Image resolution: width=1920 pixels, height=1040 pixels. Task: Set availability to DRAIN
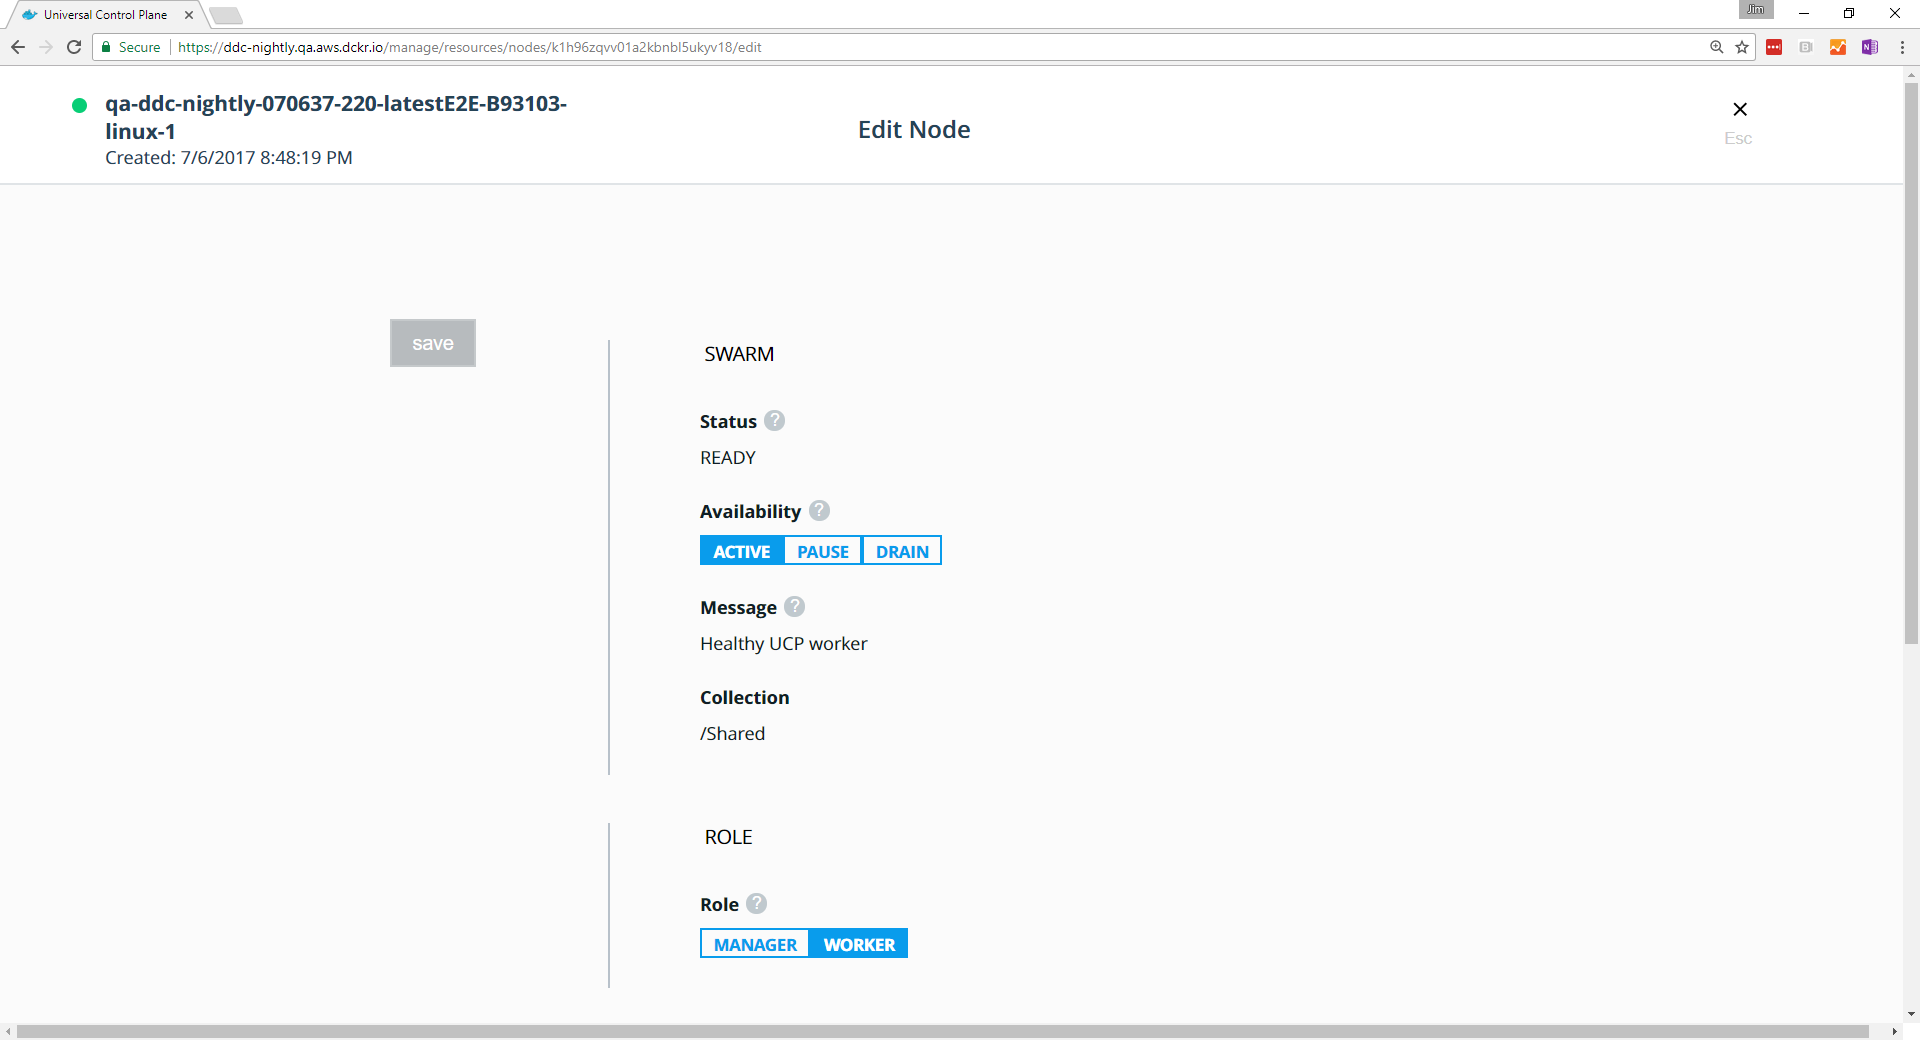point(901,551)
